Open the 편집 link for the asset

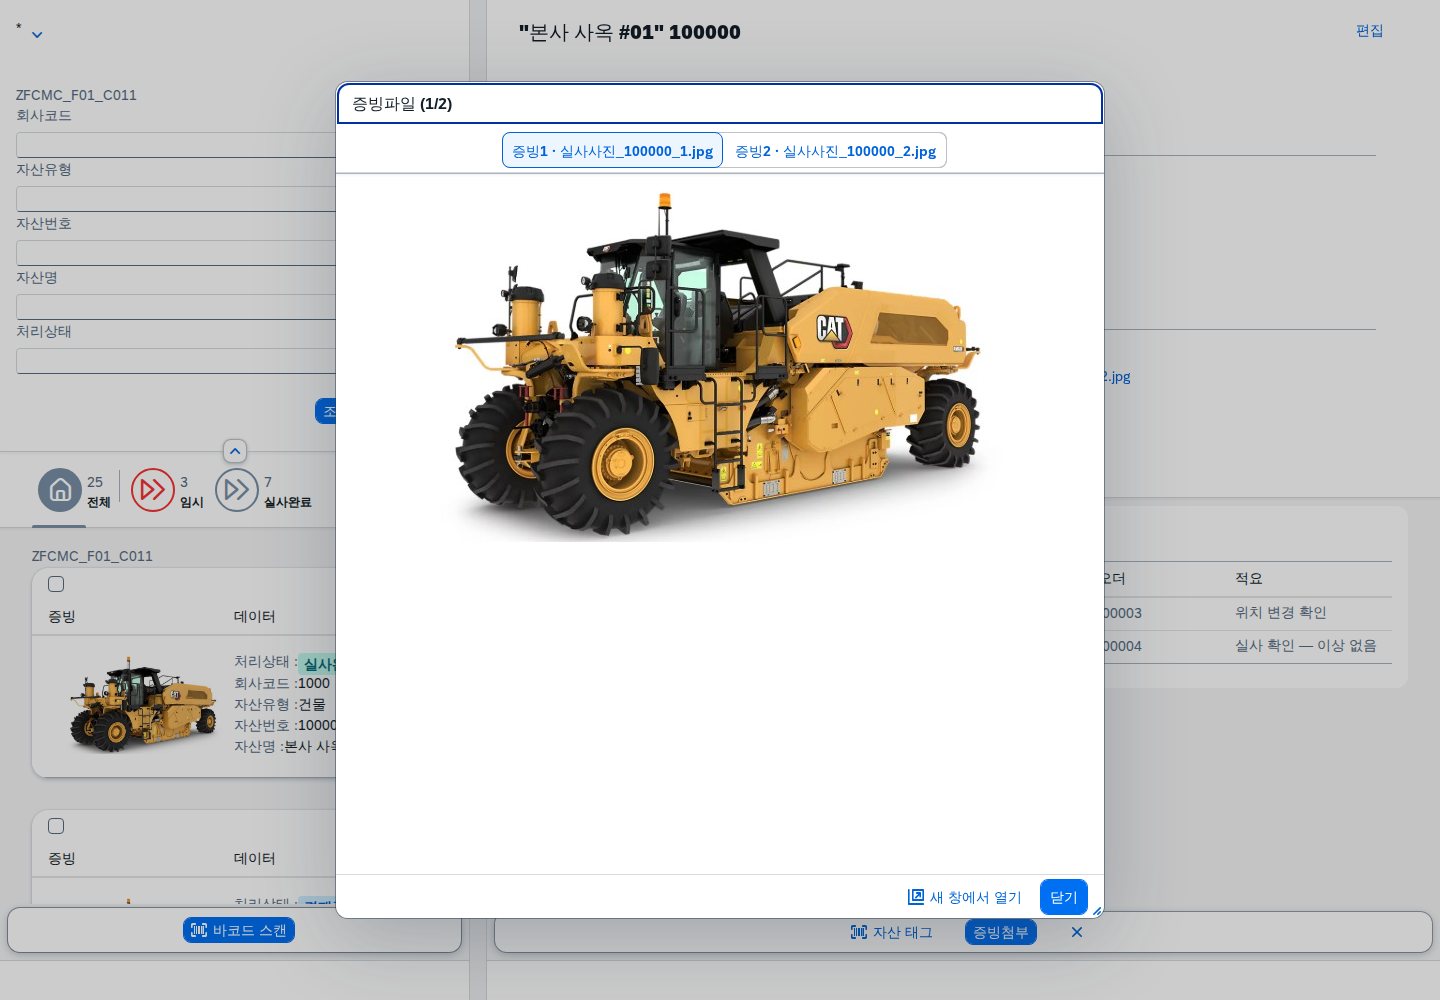tap(1370, 31)
